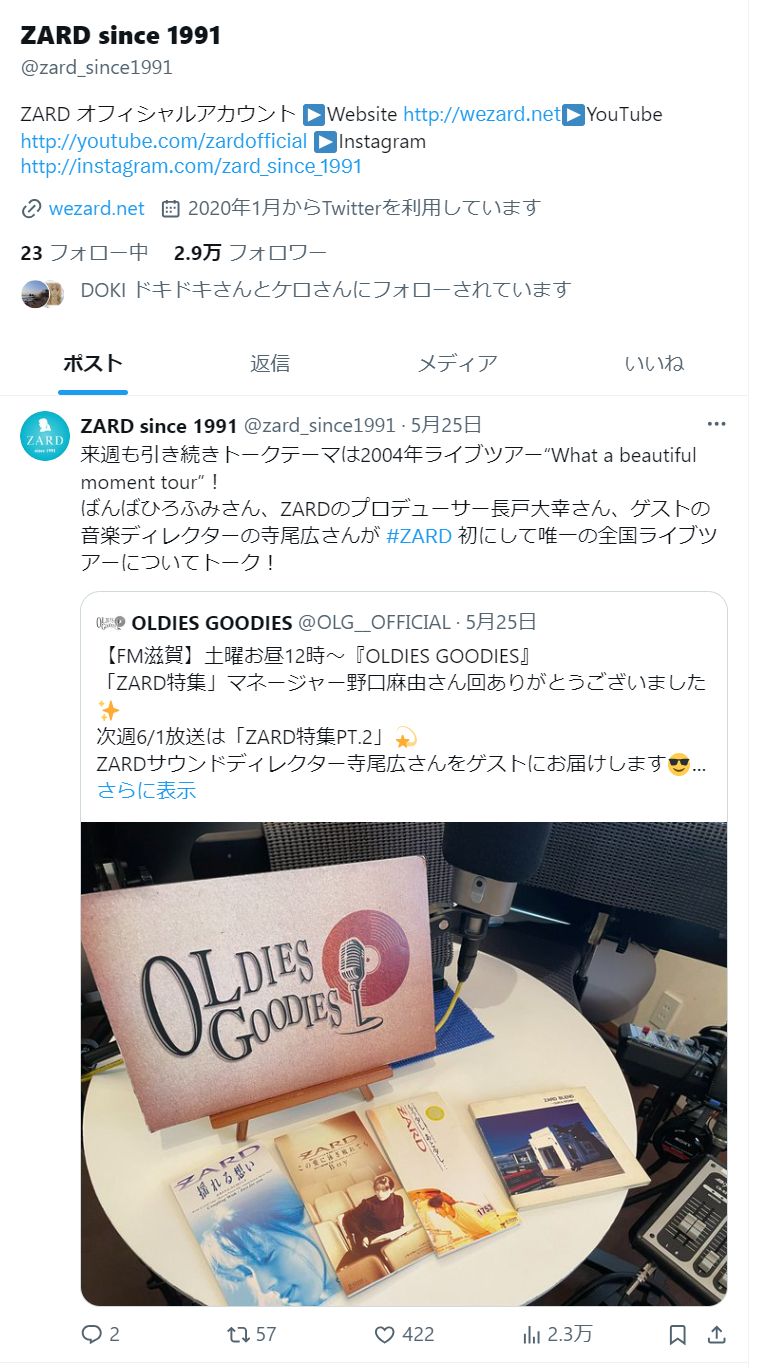This screenshot has width=778, height=1368.
Task: Bookmark the post with the bookmark icon
Action: point(677,1334)
